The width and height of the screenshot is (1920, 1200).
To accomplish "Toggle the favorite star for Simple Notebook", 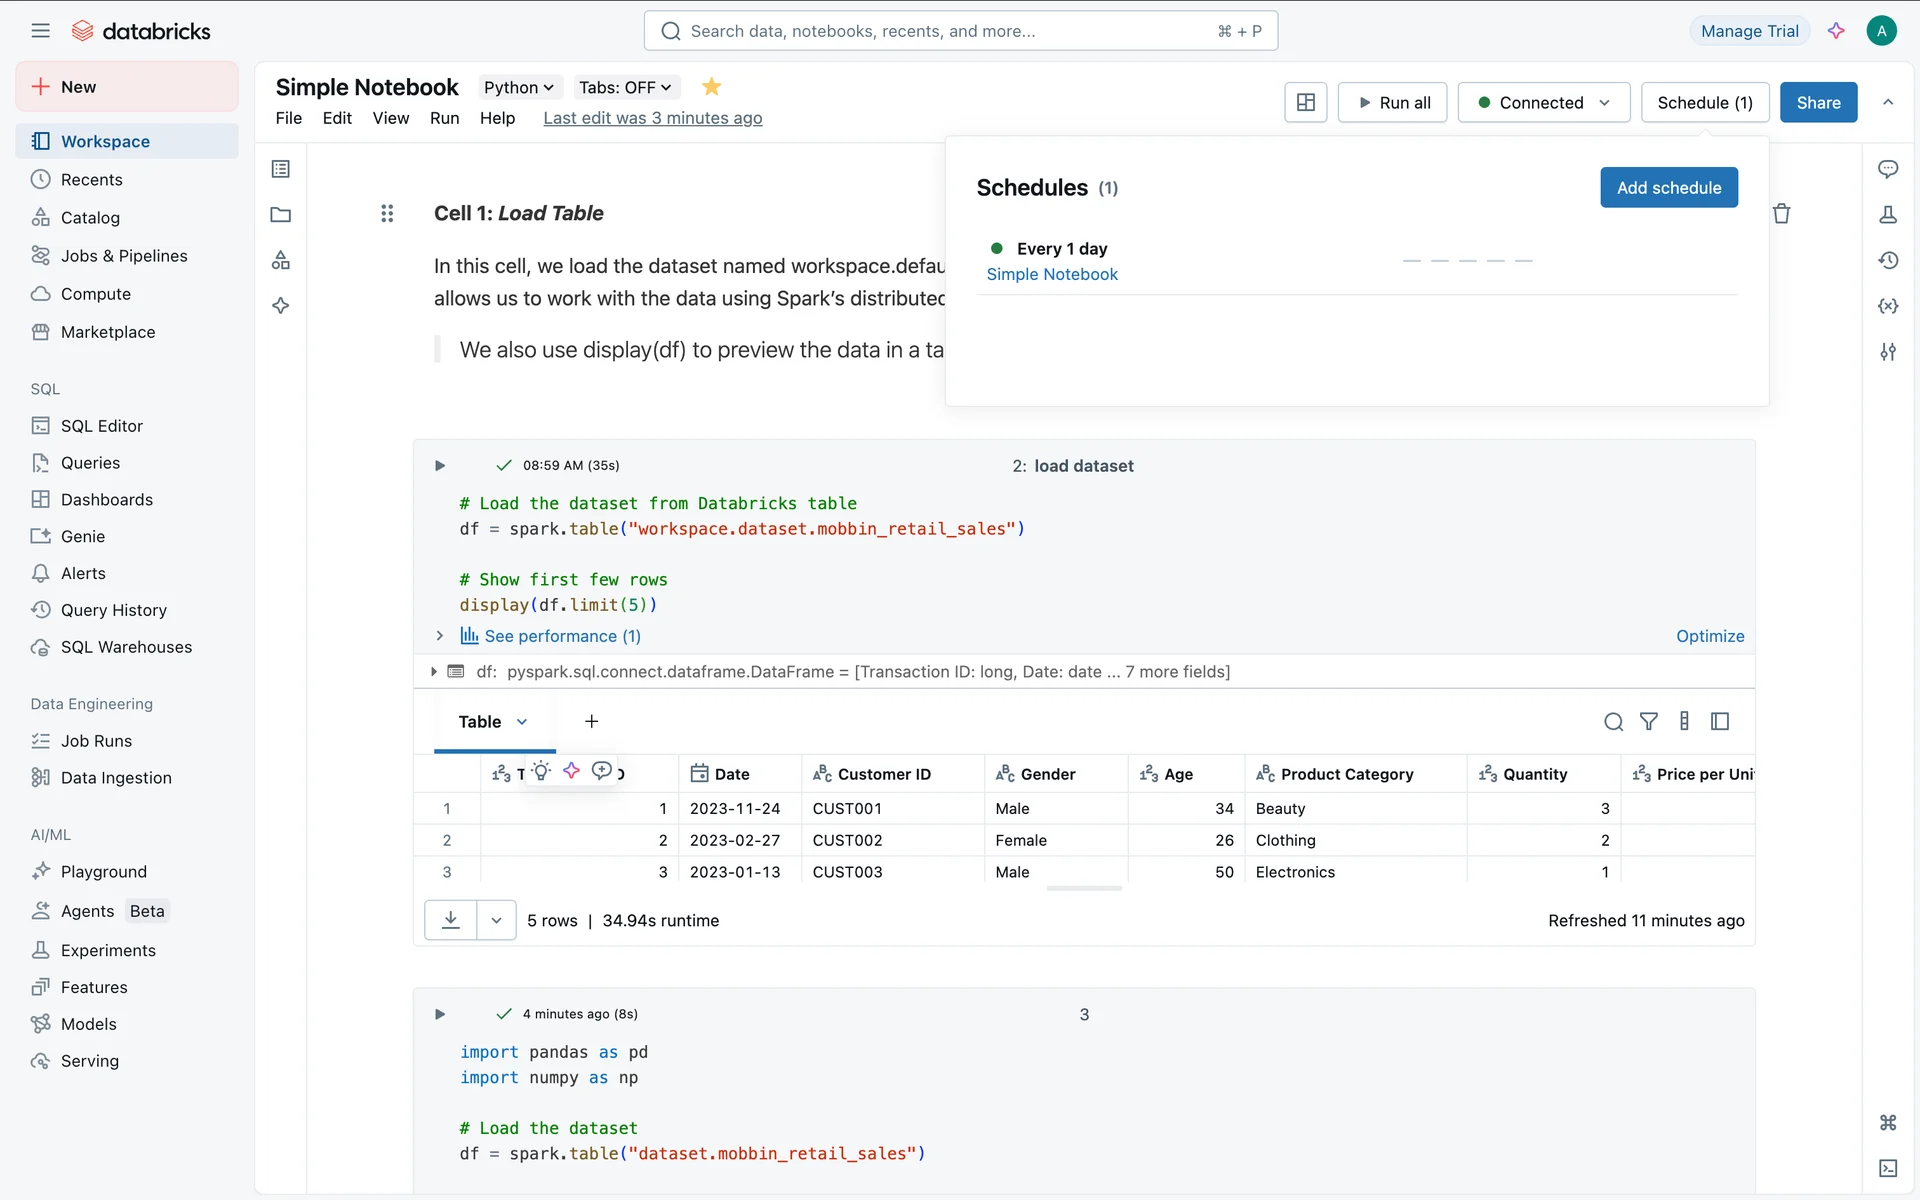I will click(x=711, y=87).
